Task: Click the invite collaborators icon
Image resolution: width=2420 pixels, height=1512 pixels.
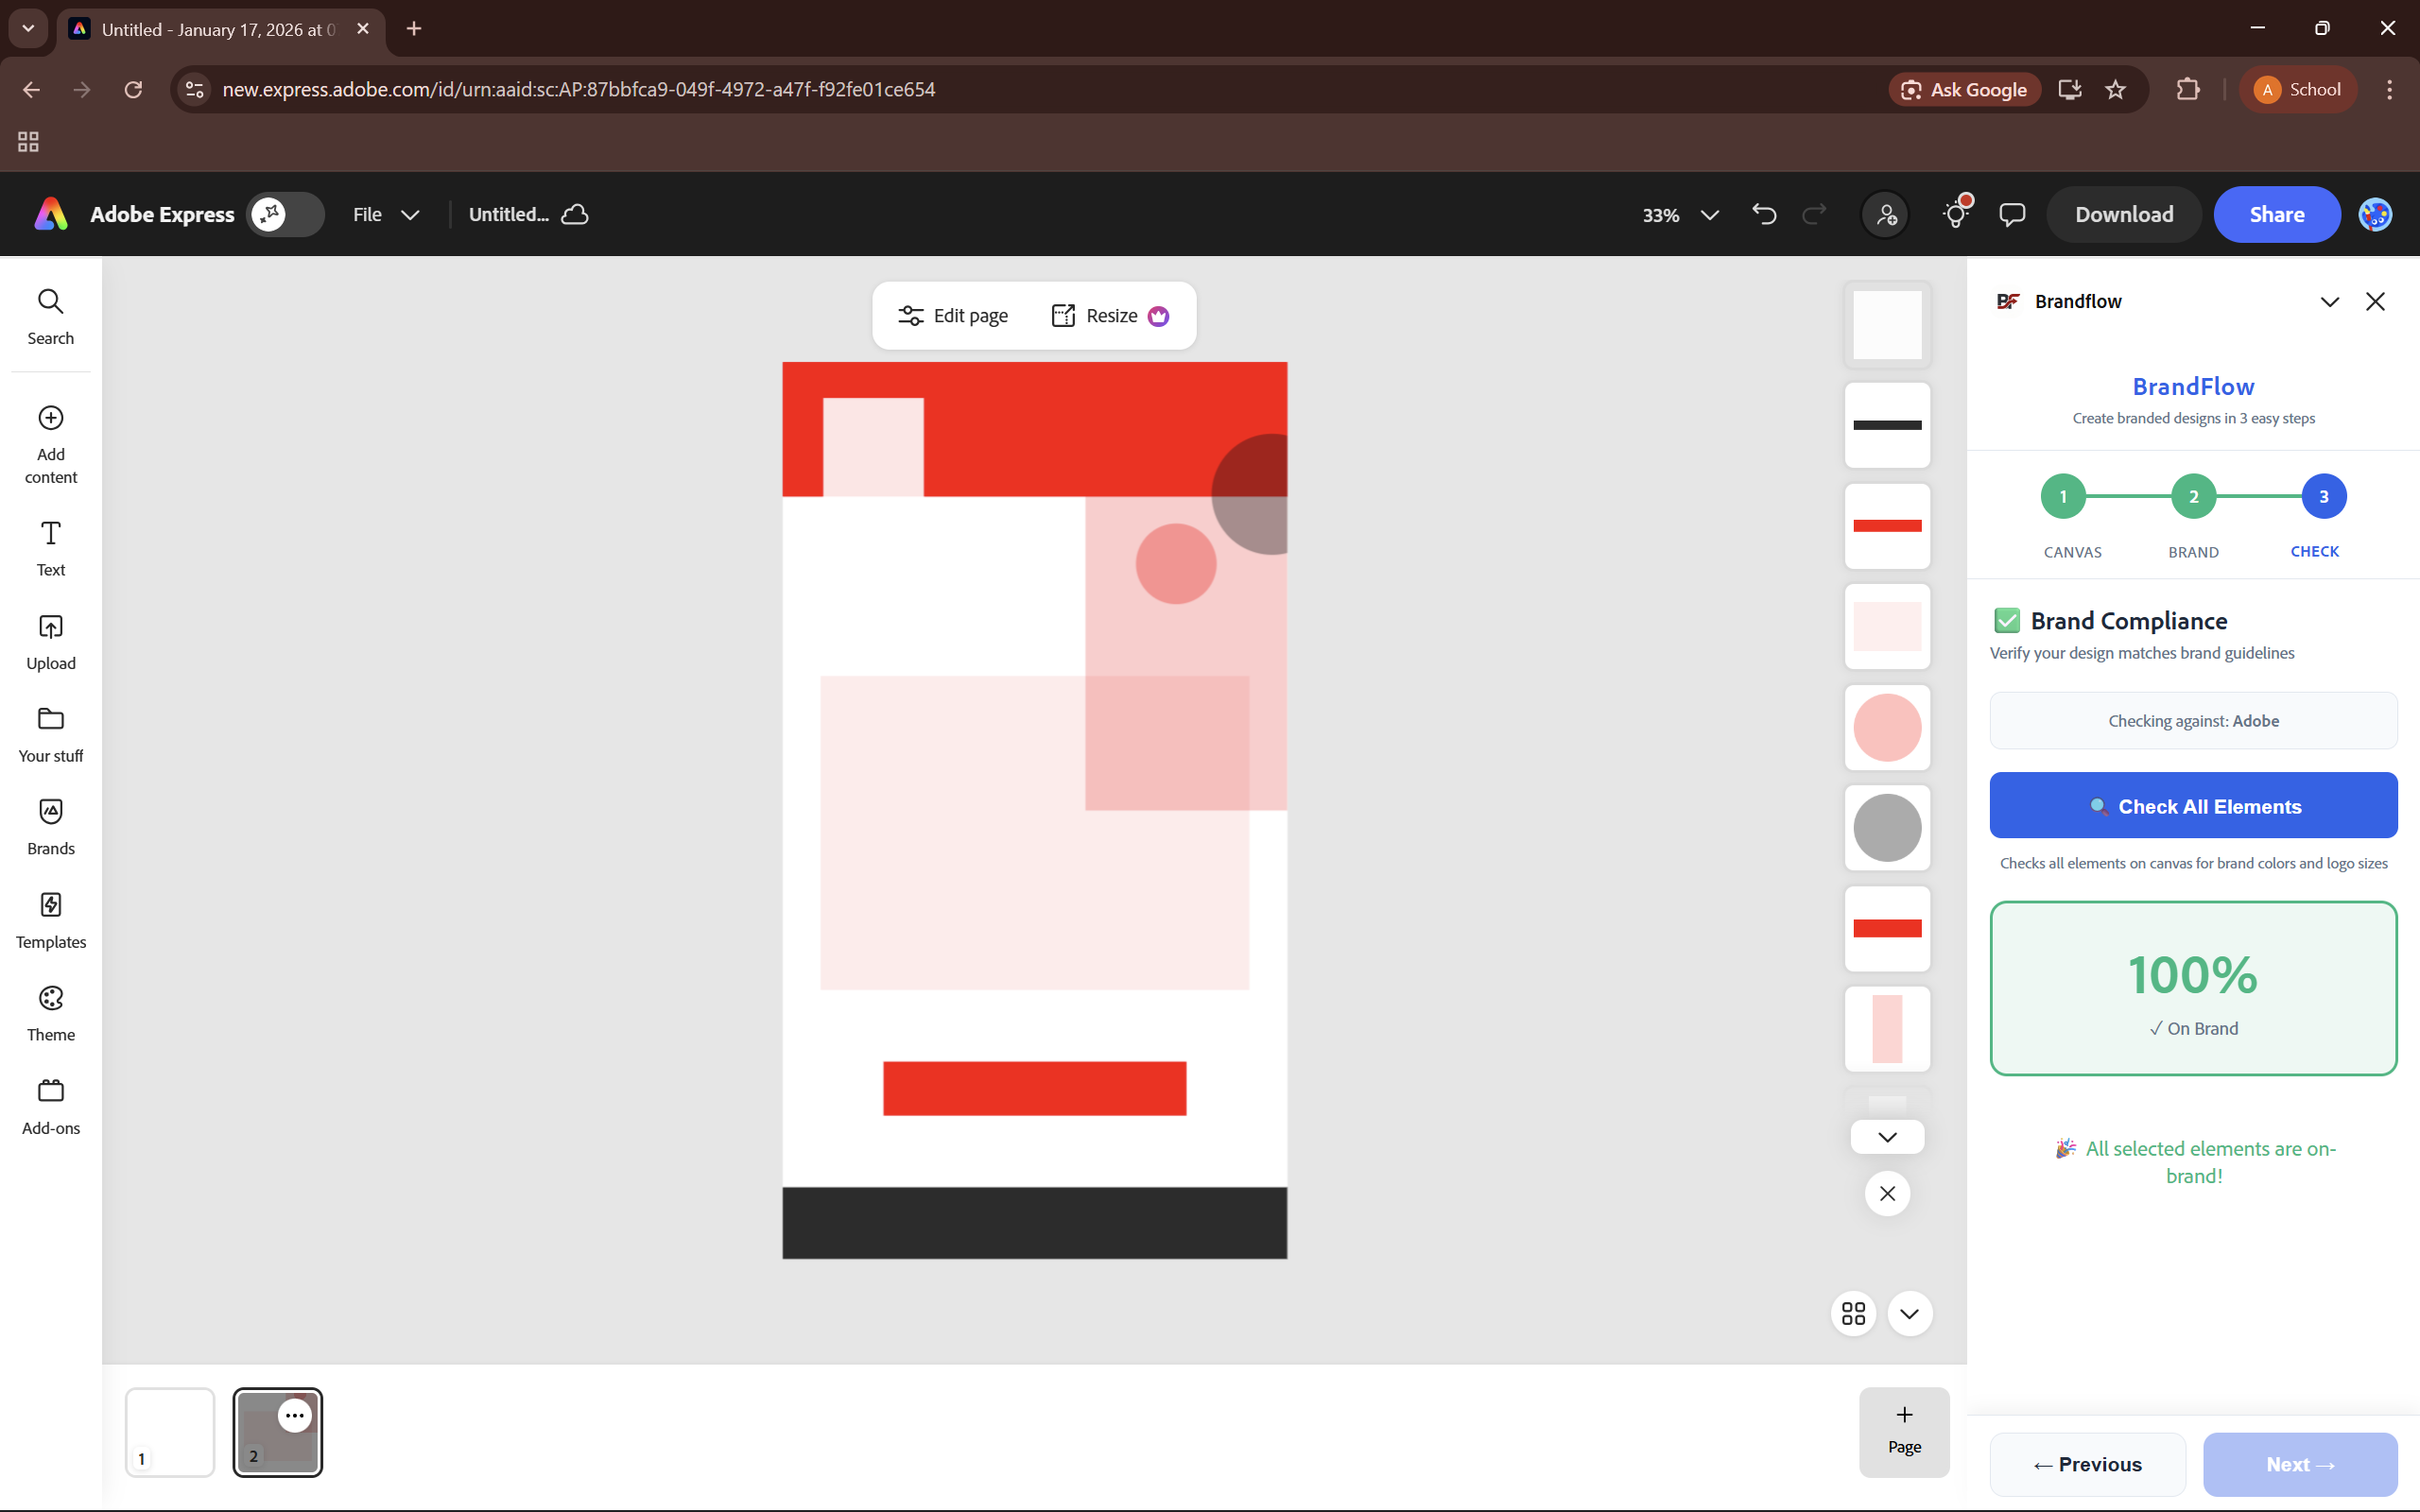Action: click(1886, 214)
